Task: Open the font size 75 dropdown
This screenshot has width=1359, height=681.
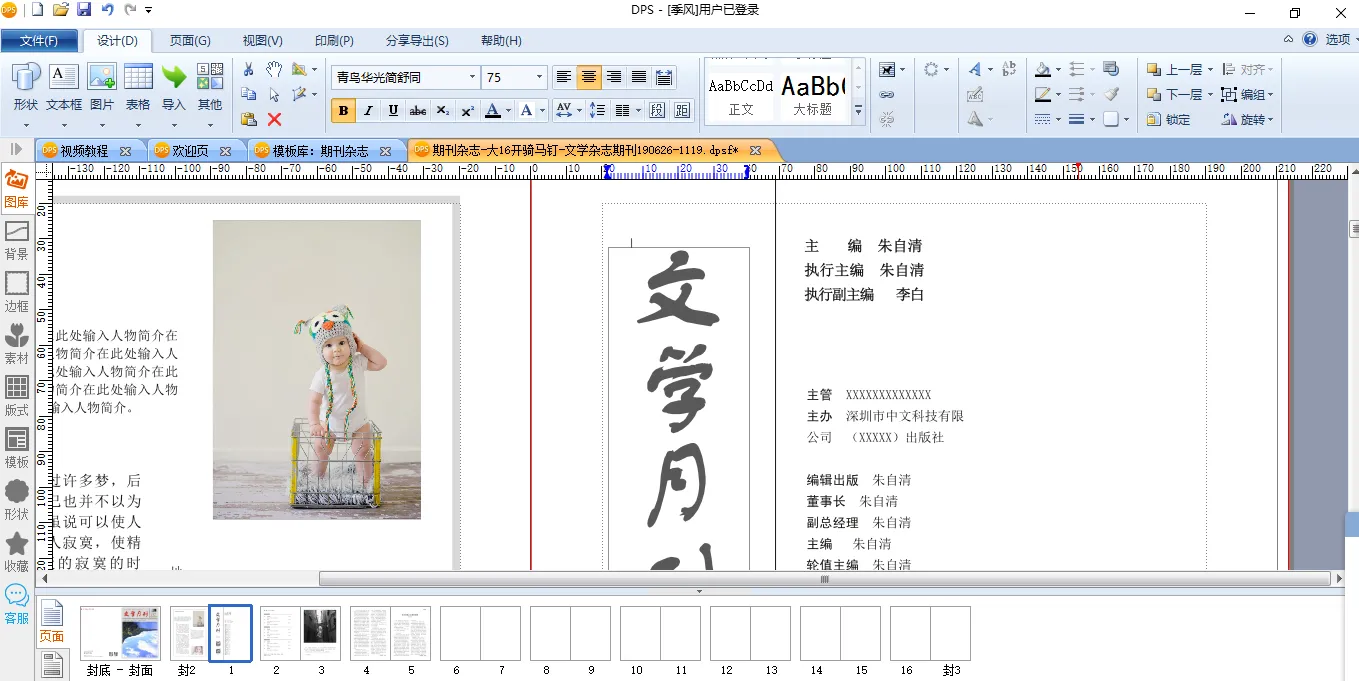Action: pos(539,77)
